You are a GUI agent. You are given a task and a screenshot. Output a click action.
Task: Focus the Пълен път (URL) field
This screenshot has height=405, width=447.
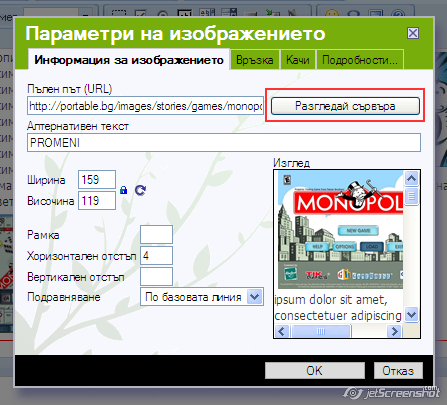click(x=145, y=106)
